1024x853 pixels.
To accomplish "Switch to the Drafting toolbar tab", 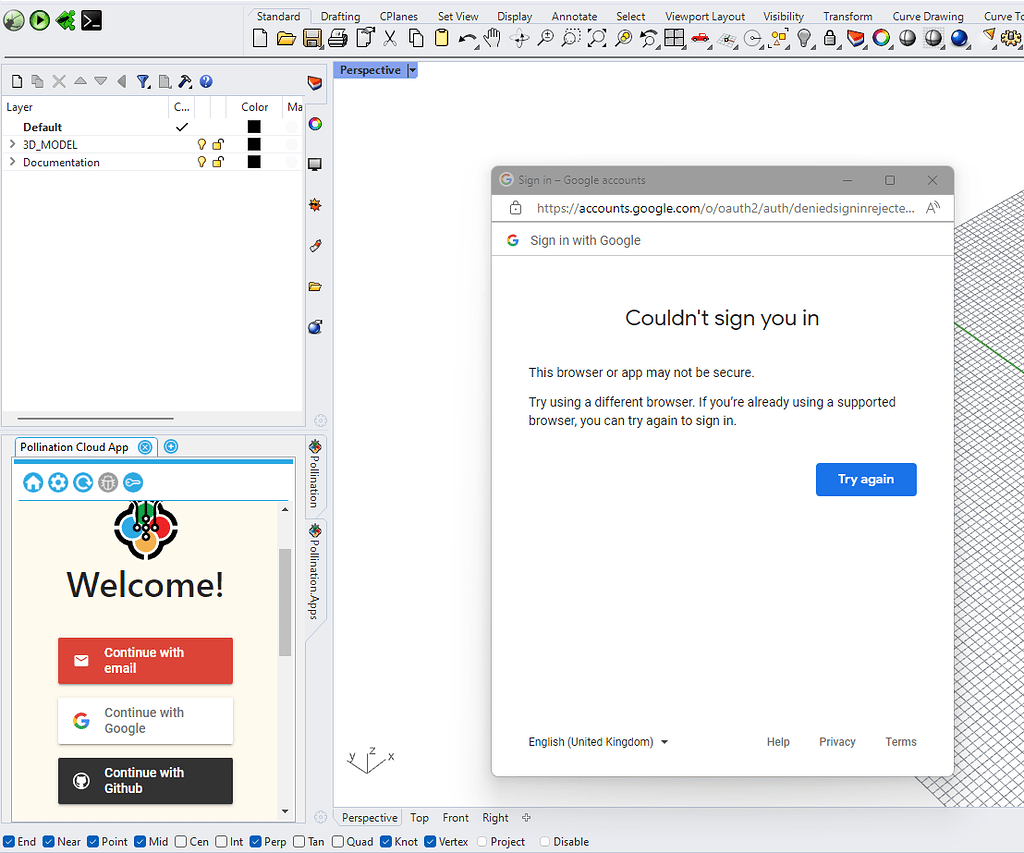I will pos(339,15).
